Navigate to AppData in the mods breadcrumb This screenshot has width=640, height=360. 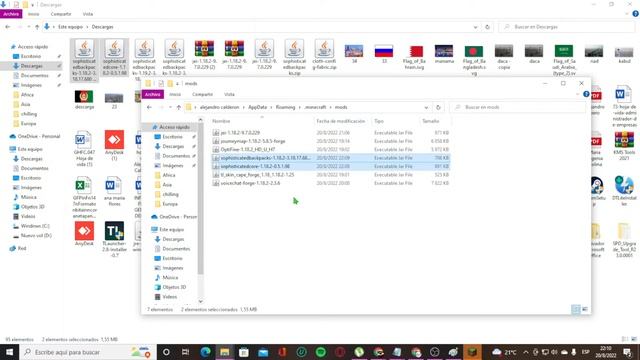(258, 107)
